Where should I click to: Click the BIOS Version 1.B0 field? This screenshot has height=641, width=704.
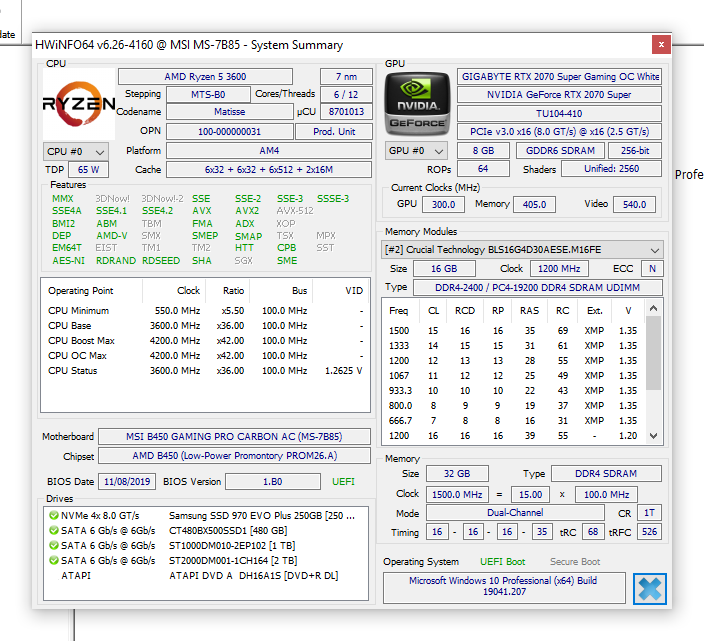[273, 482]
